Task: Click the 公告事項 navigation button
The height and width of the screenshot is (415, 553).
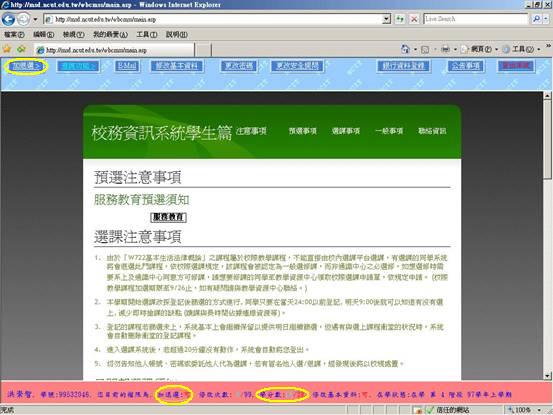Action: (x=466, y=66)
